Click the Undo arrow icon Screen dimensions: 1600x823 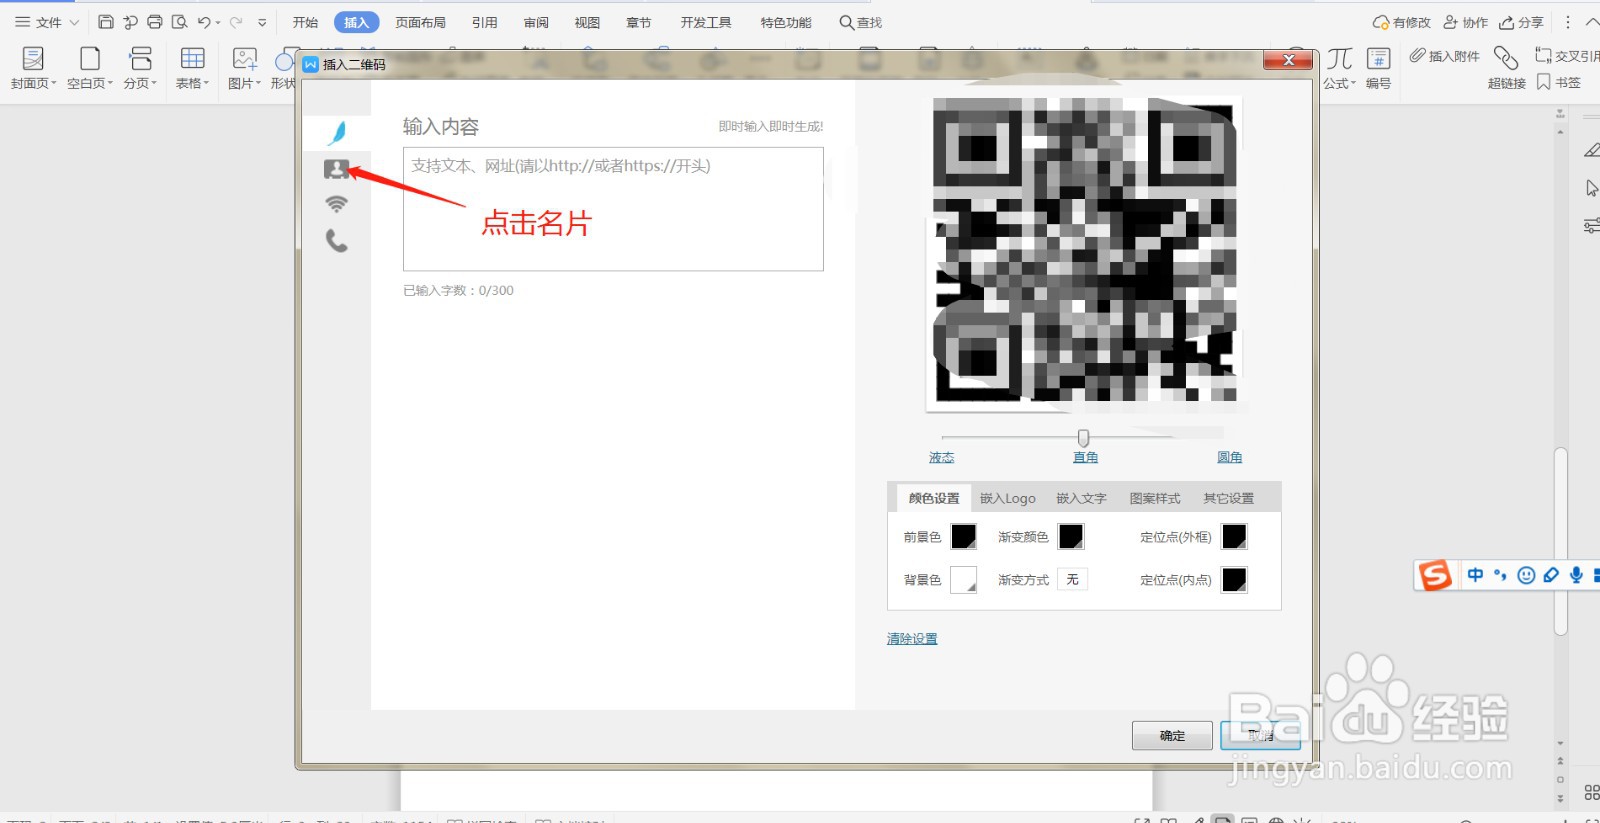tap(204, 22)
